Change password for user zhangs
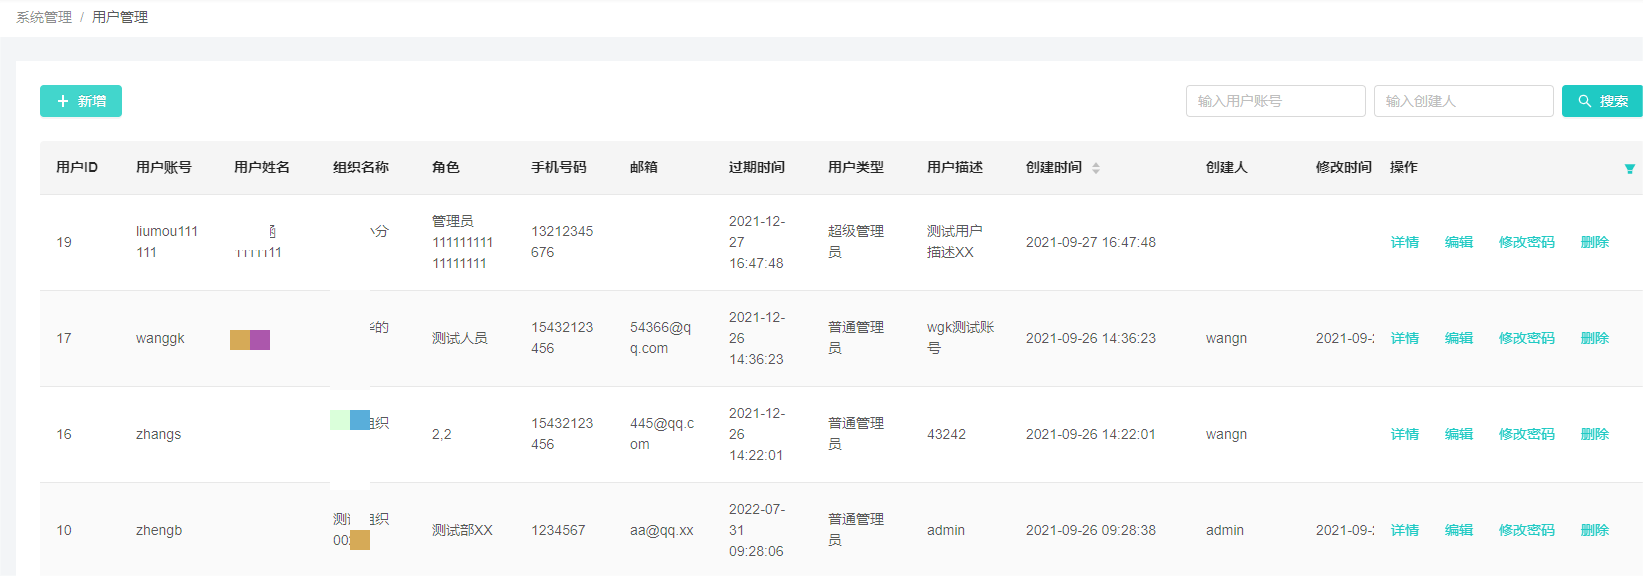Screen dimensions: 1643x576 coord(1526,434)
